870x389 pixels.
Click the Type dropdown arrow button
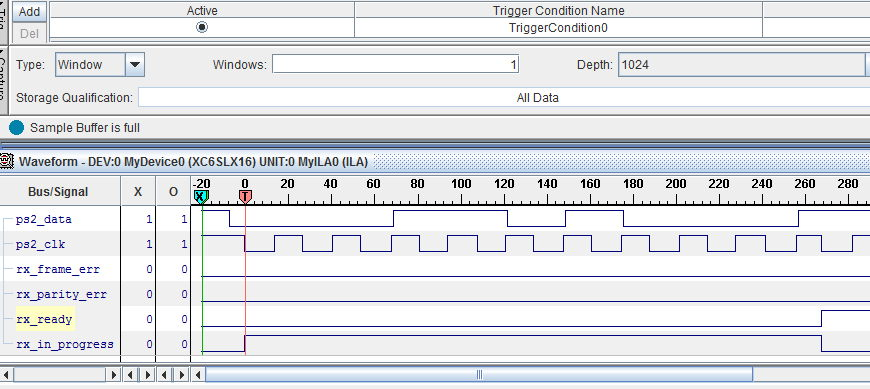coord(135,65)
